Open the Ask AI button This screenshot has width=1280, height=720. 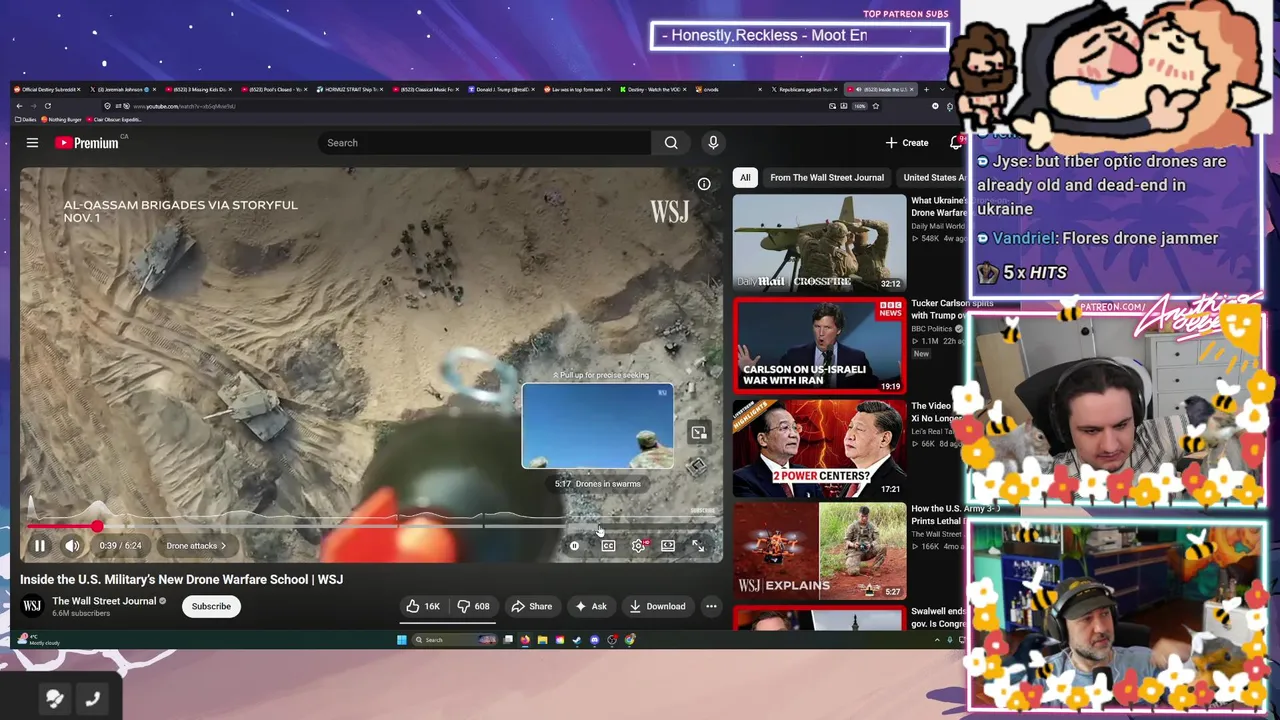pyautogui.click(x=591, y=606)
